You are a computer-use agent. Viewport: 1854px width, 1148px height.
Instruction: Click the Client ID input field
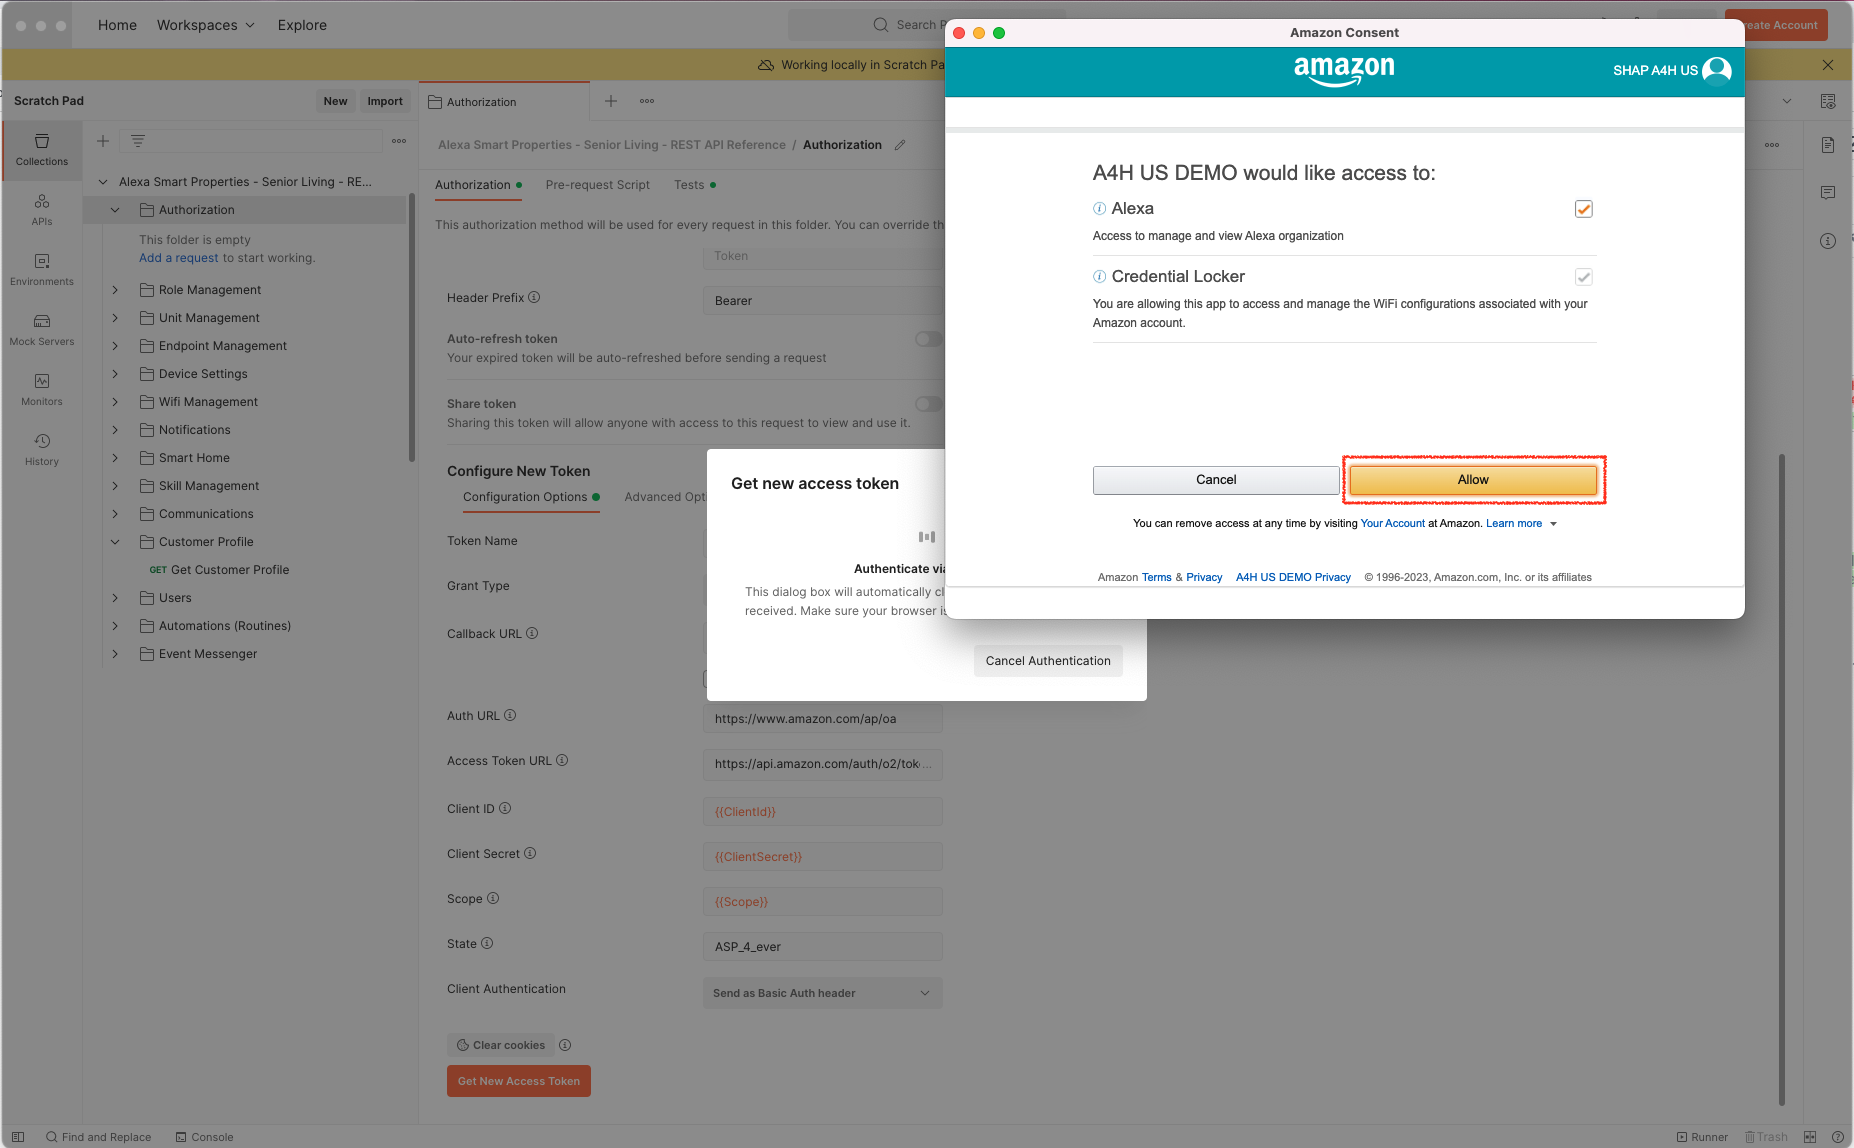[x=822, y=812]
